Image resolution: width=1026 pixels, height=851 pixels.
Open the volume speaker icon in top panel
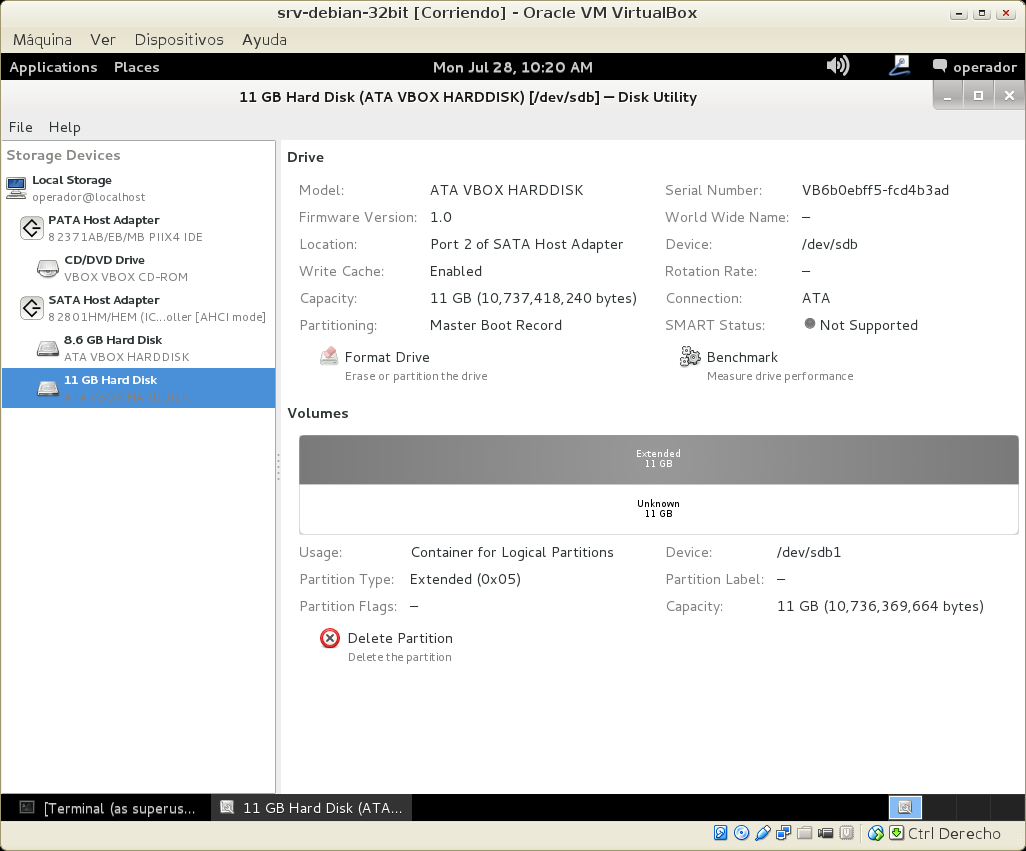tap(837, 67)
